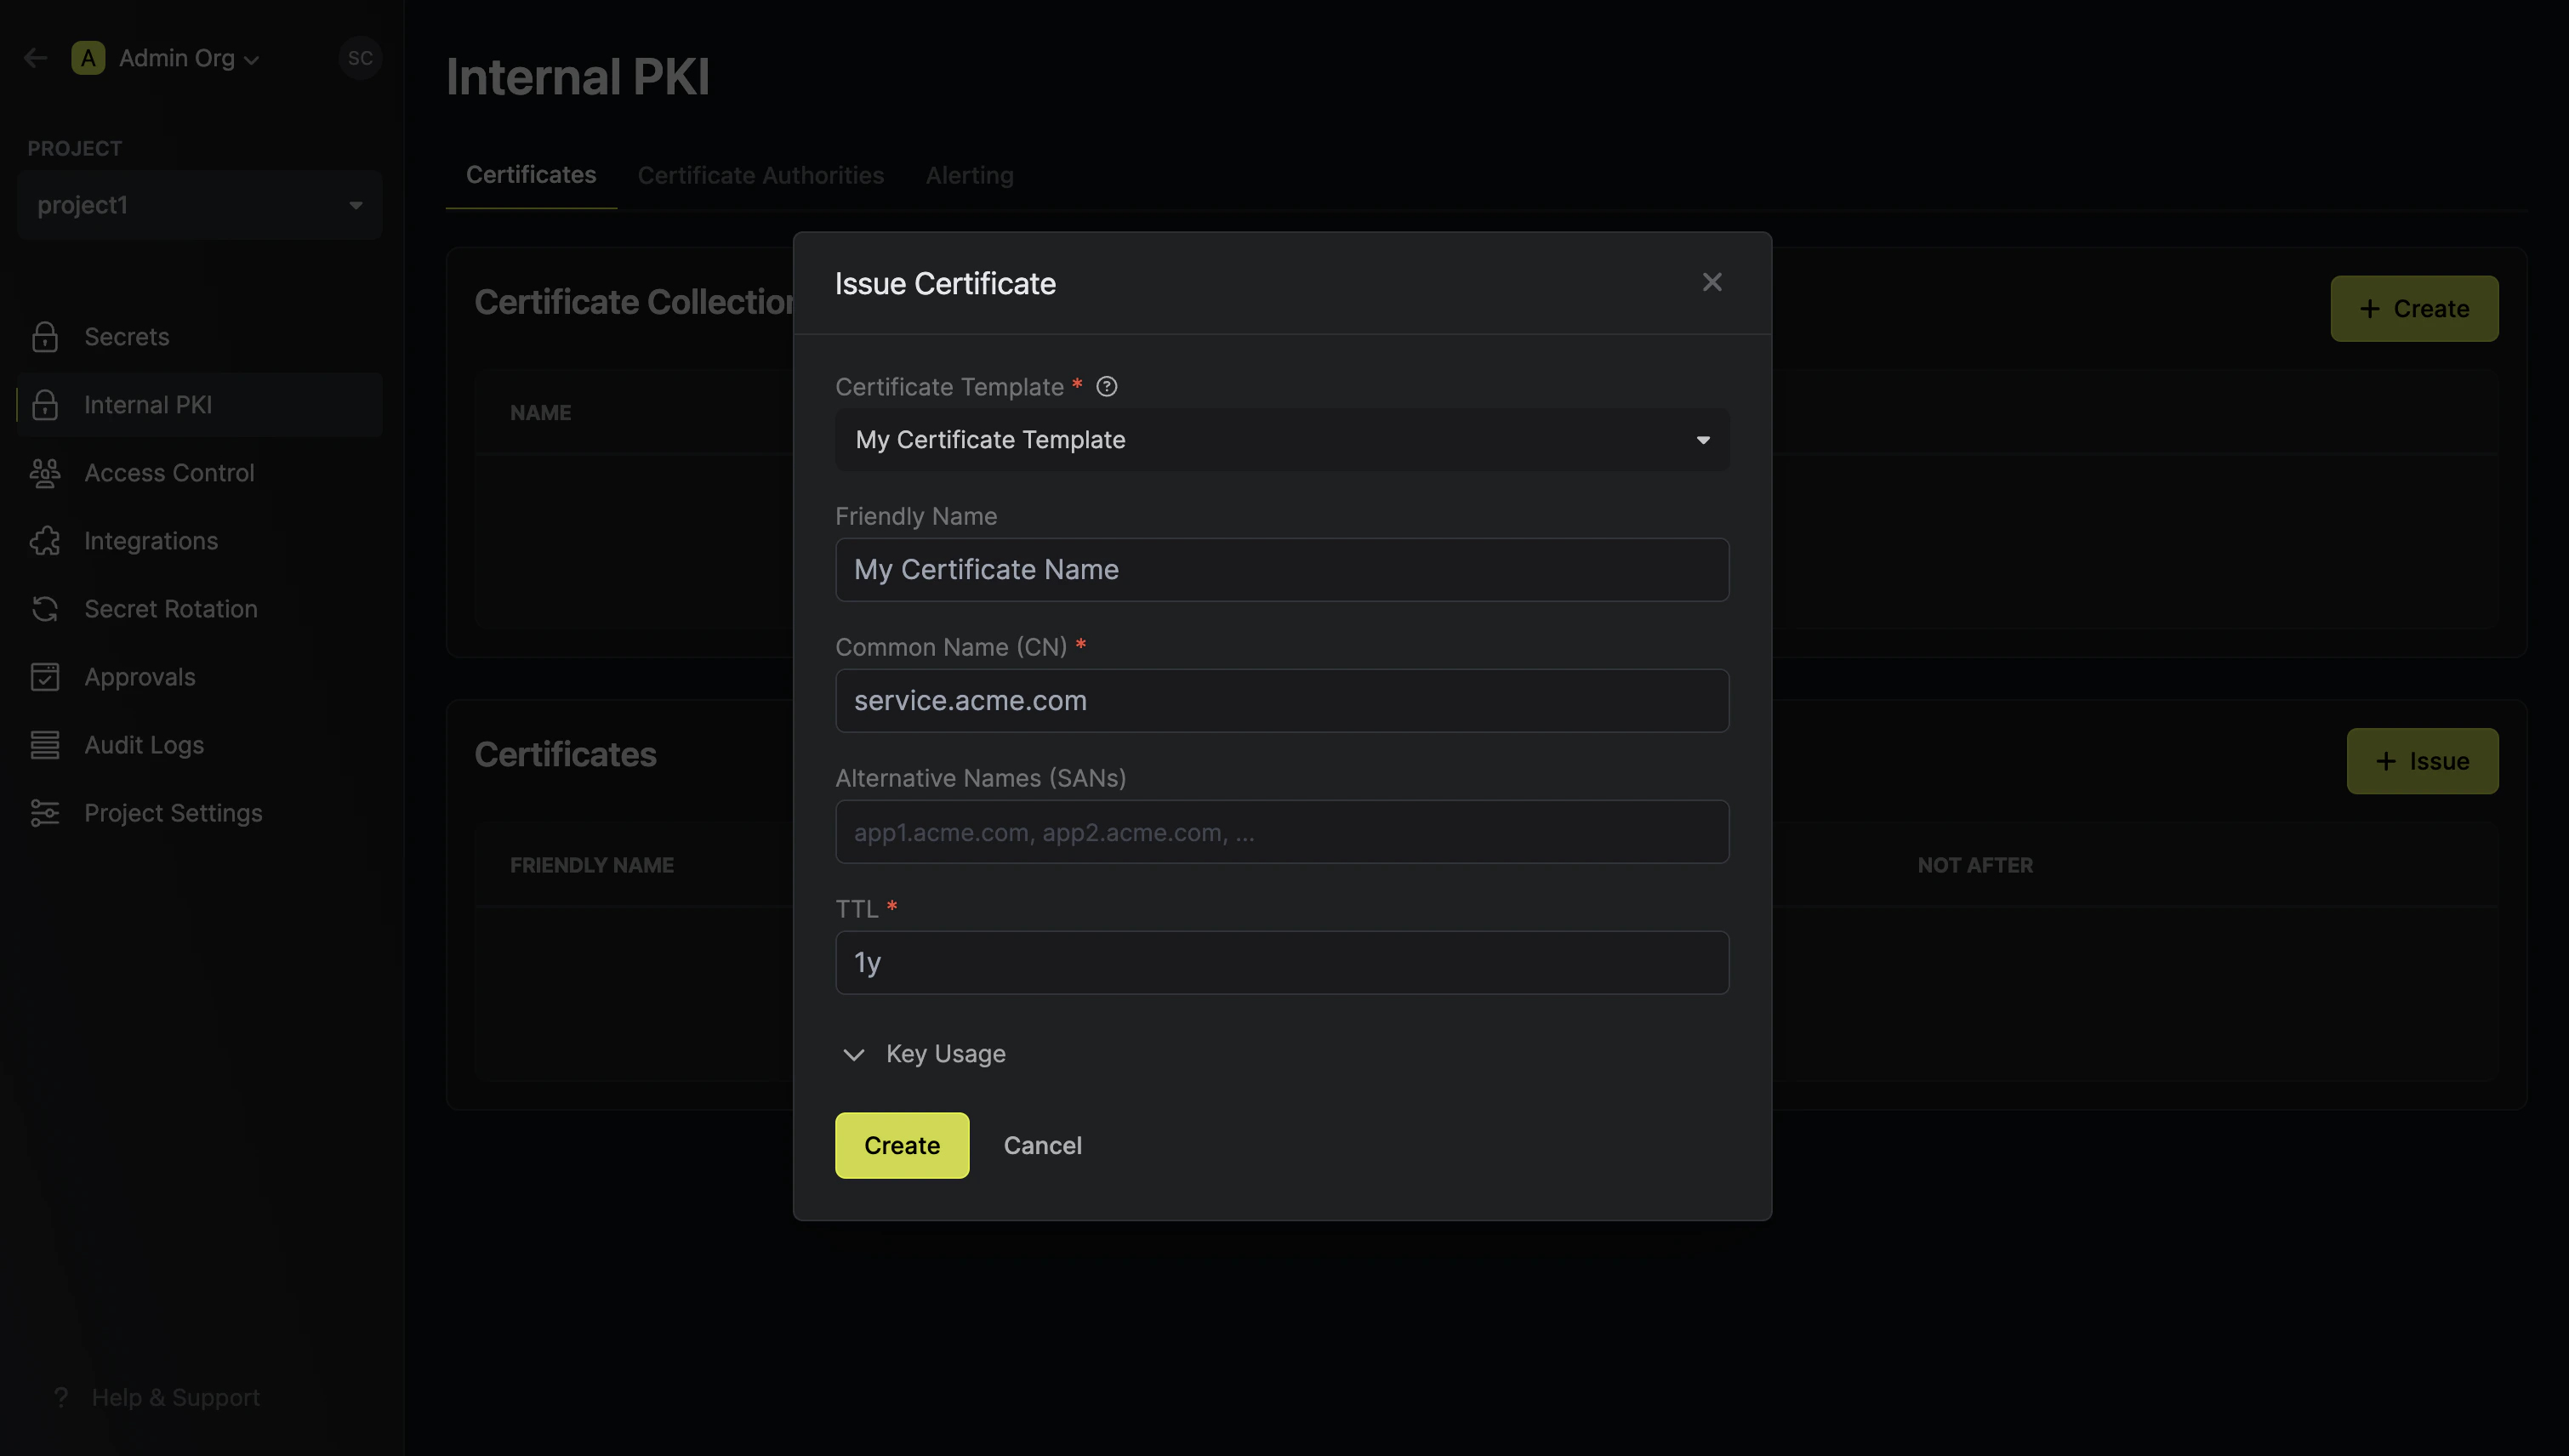The image size is (2569, 1456).
Task: Focus the Friendly Name input field
Action: (1282, 570)
